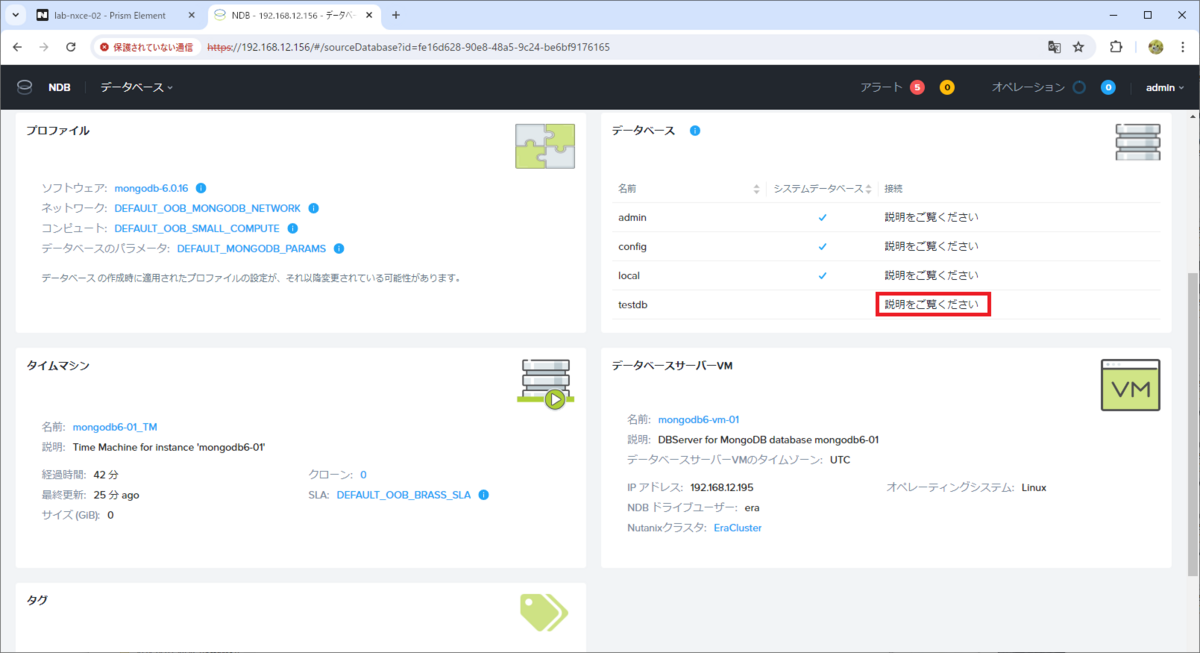The image size is (1200, 653).
Task: Open the mongodb6-01_TM time machine link
Action: pyautogui.click(x=115, y=427)
